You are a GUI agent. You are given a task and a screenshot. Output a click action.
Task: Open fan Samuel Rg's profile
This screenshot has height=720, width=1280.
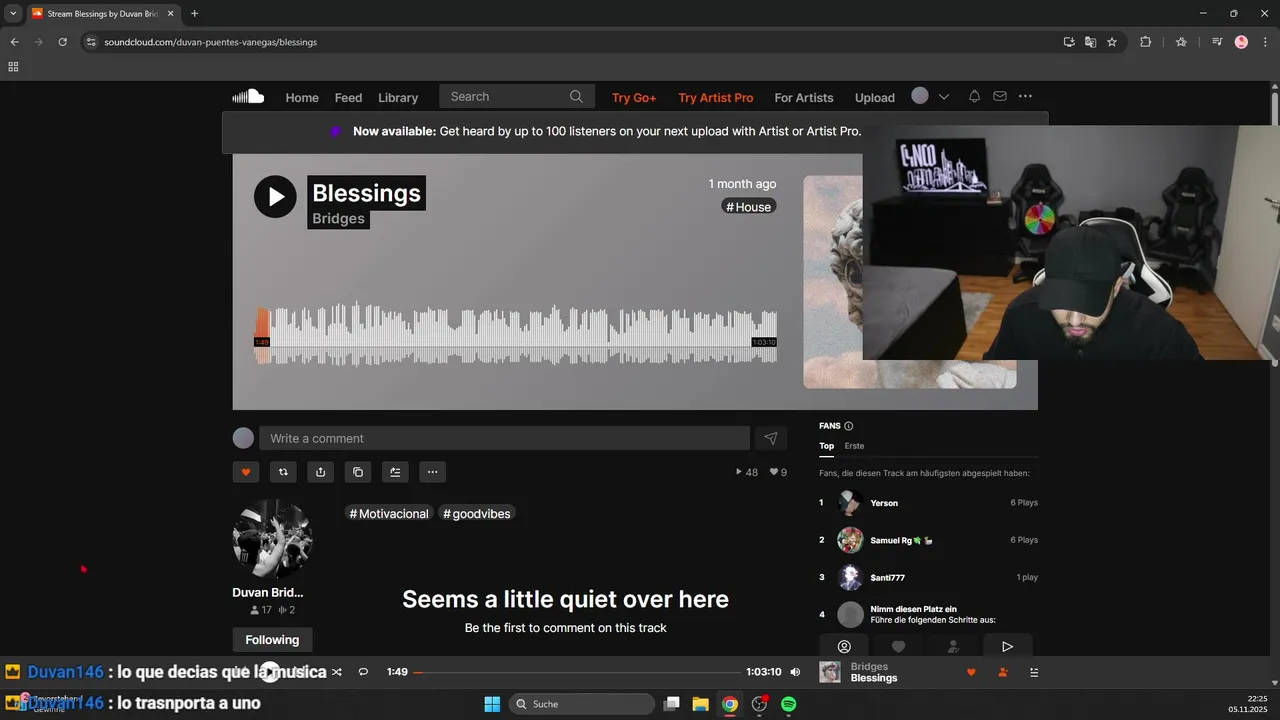tap(901, 540)
